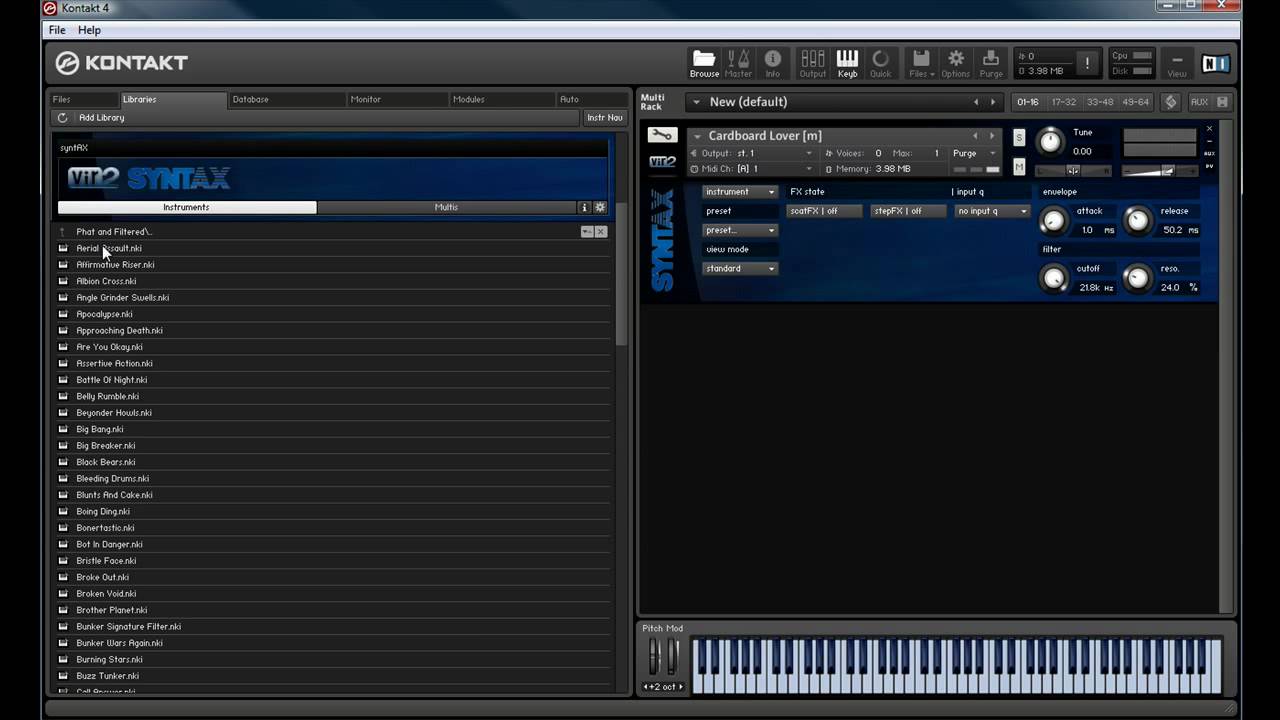Screen dimensions: 1280x720
Task: Click the panic exclamation button
Action: (1087, 63)
